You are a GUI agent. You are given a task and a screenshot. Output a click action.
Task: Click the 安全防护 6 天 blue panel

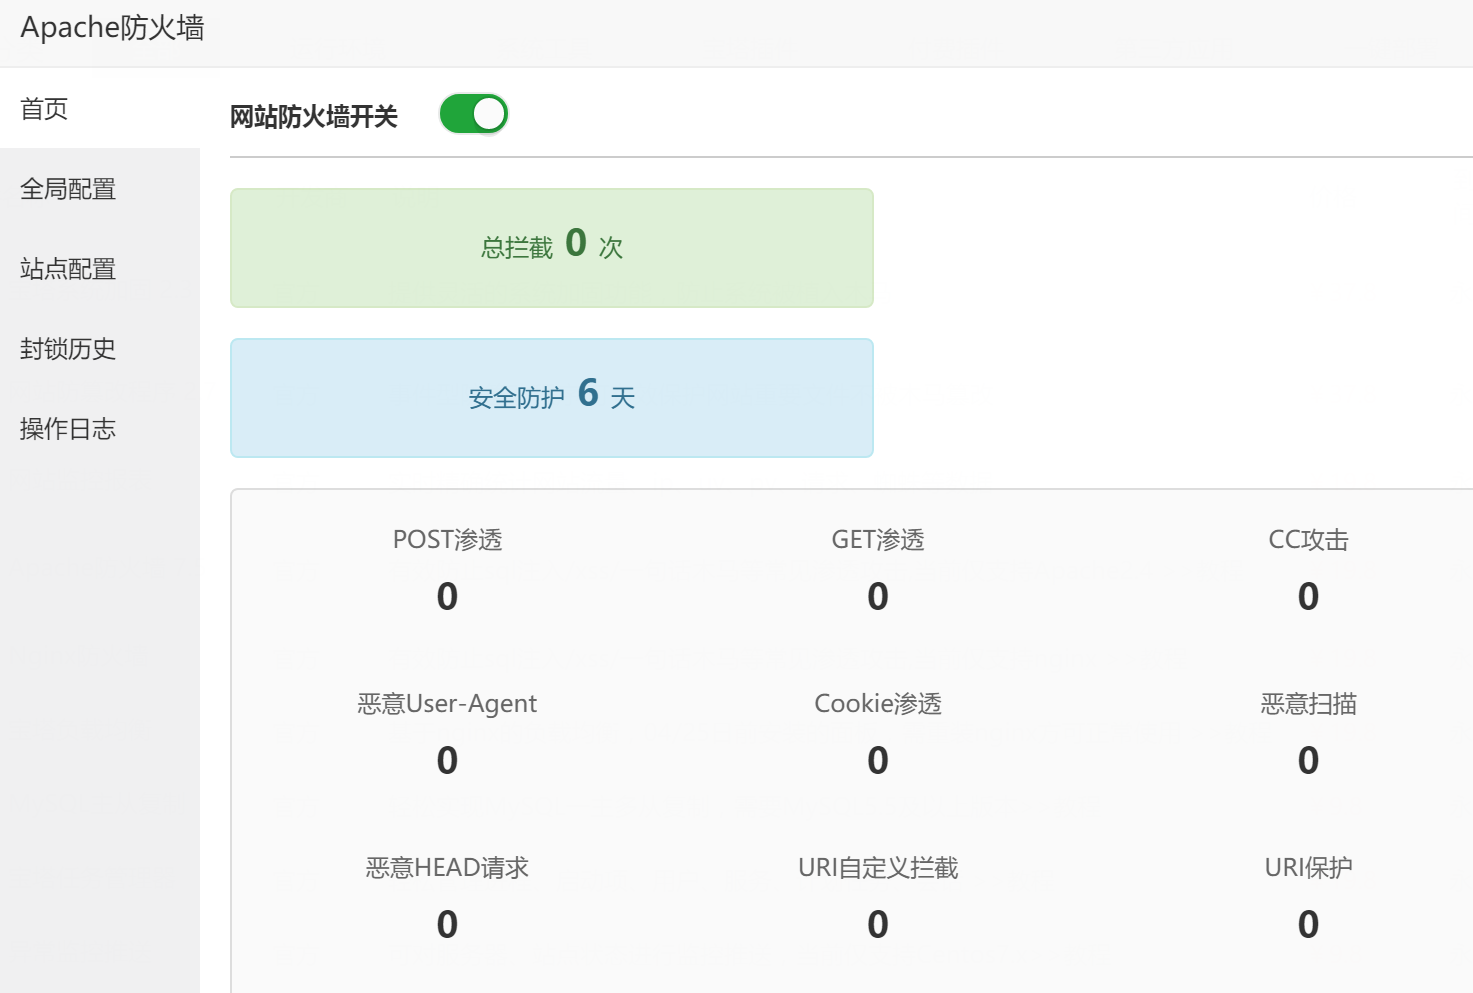pyautogui.click(x=552, y=398)
